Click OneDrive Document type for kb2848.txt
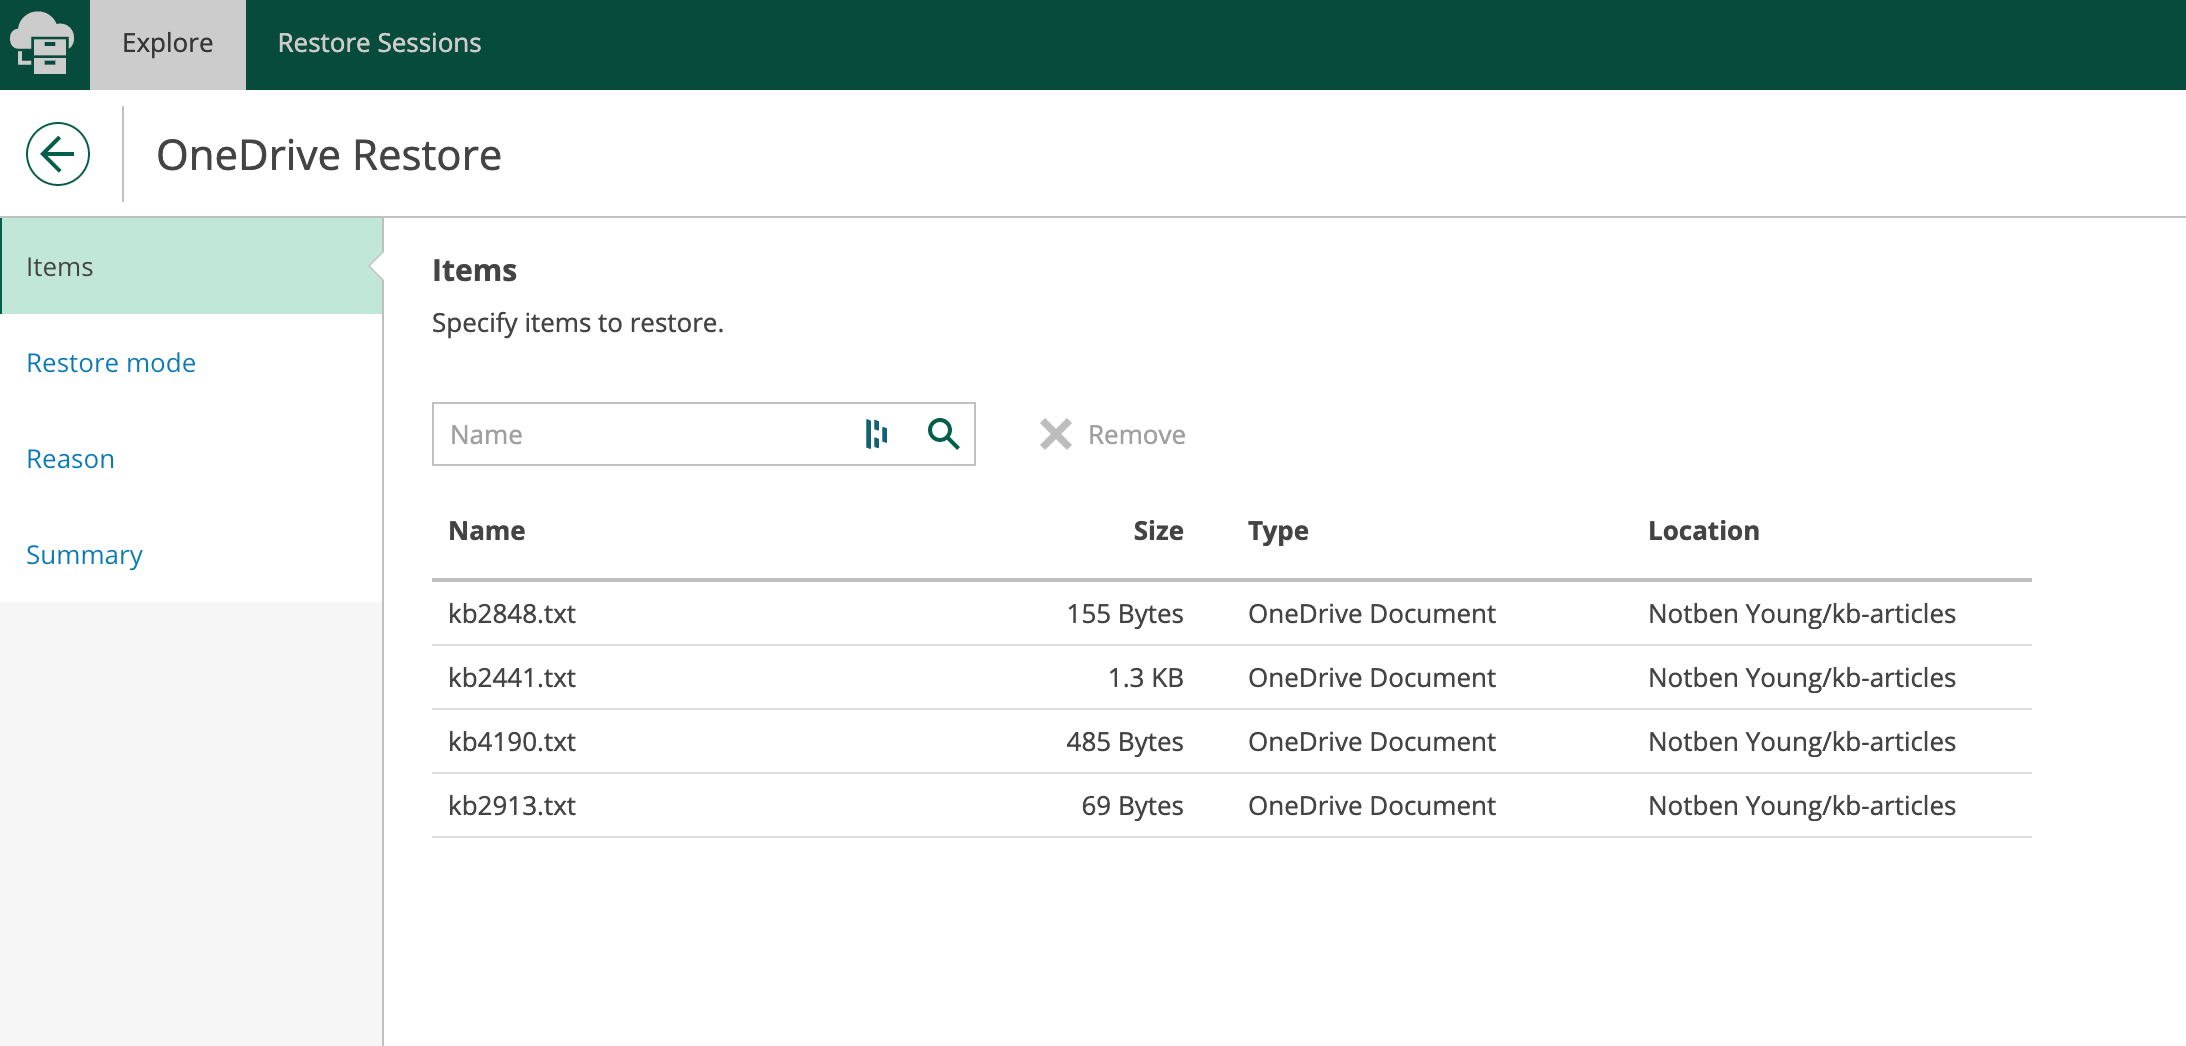 tap(1372, 613)
